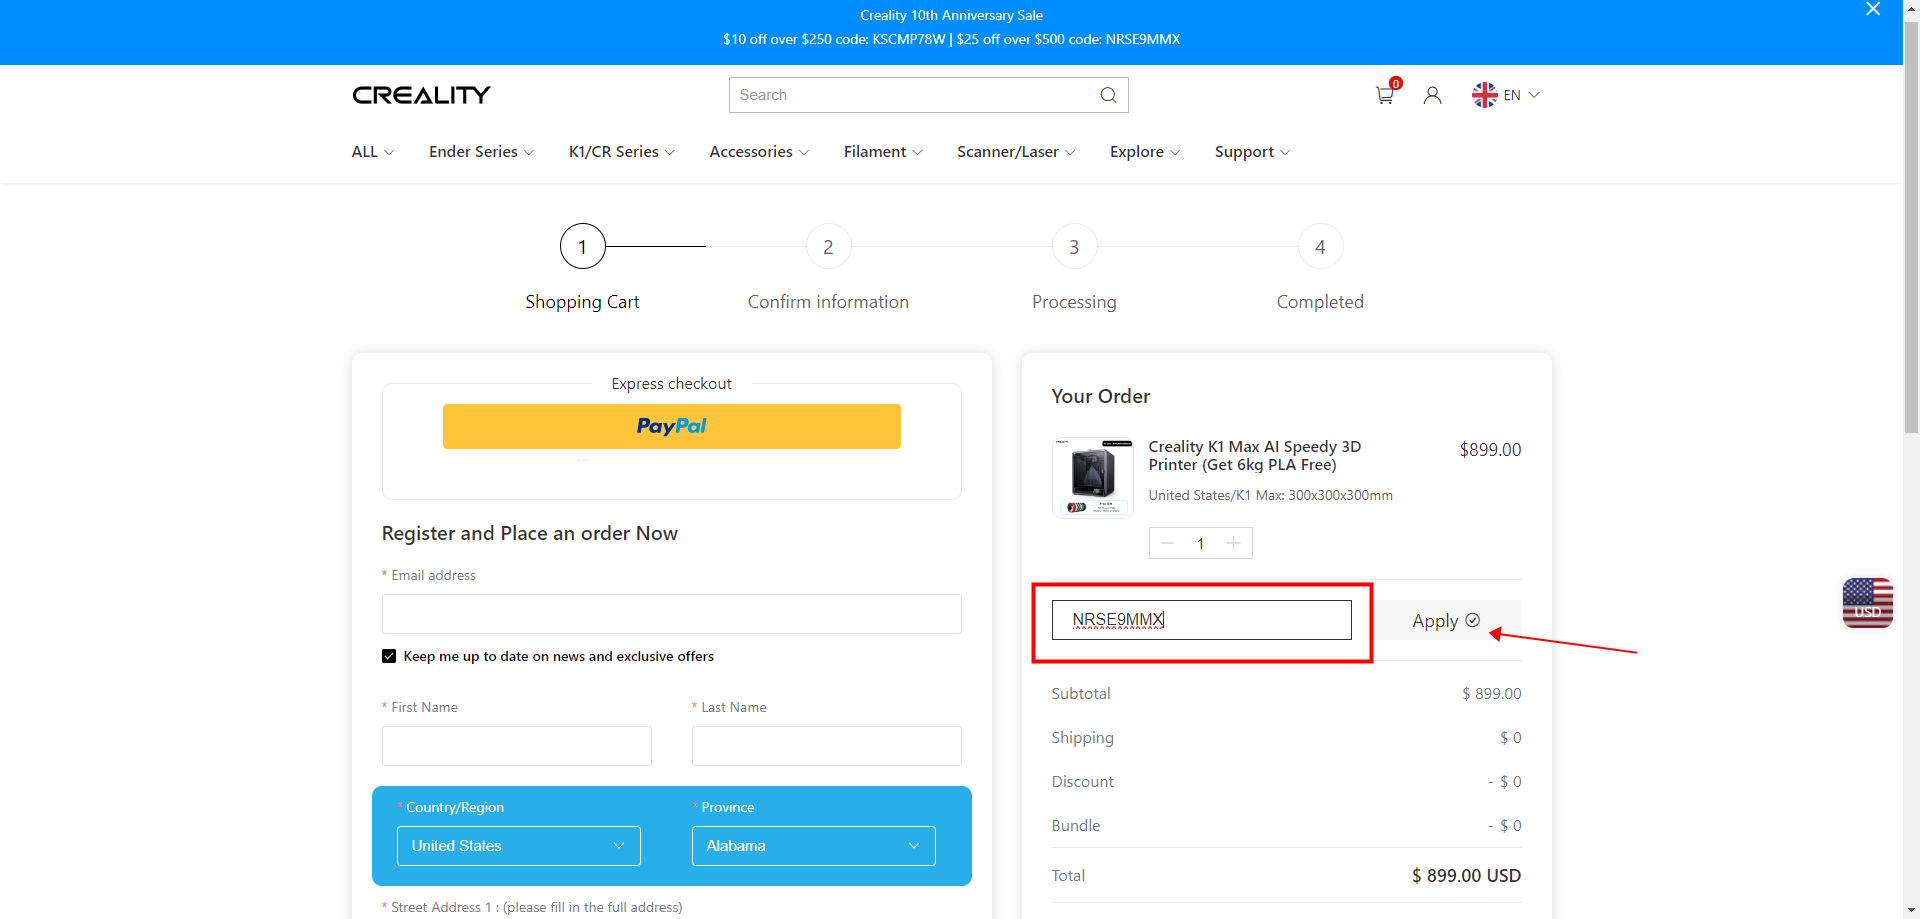1920x919 pixels.
Task: Open the Province Alabama dropdown
Action: [813, 846]
